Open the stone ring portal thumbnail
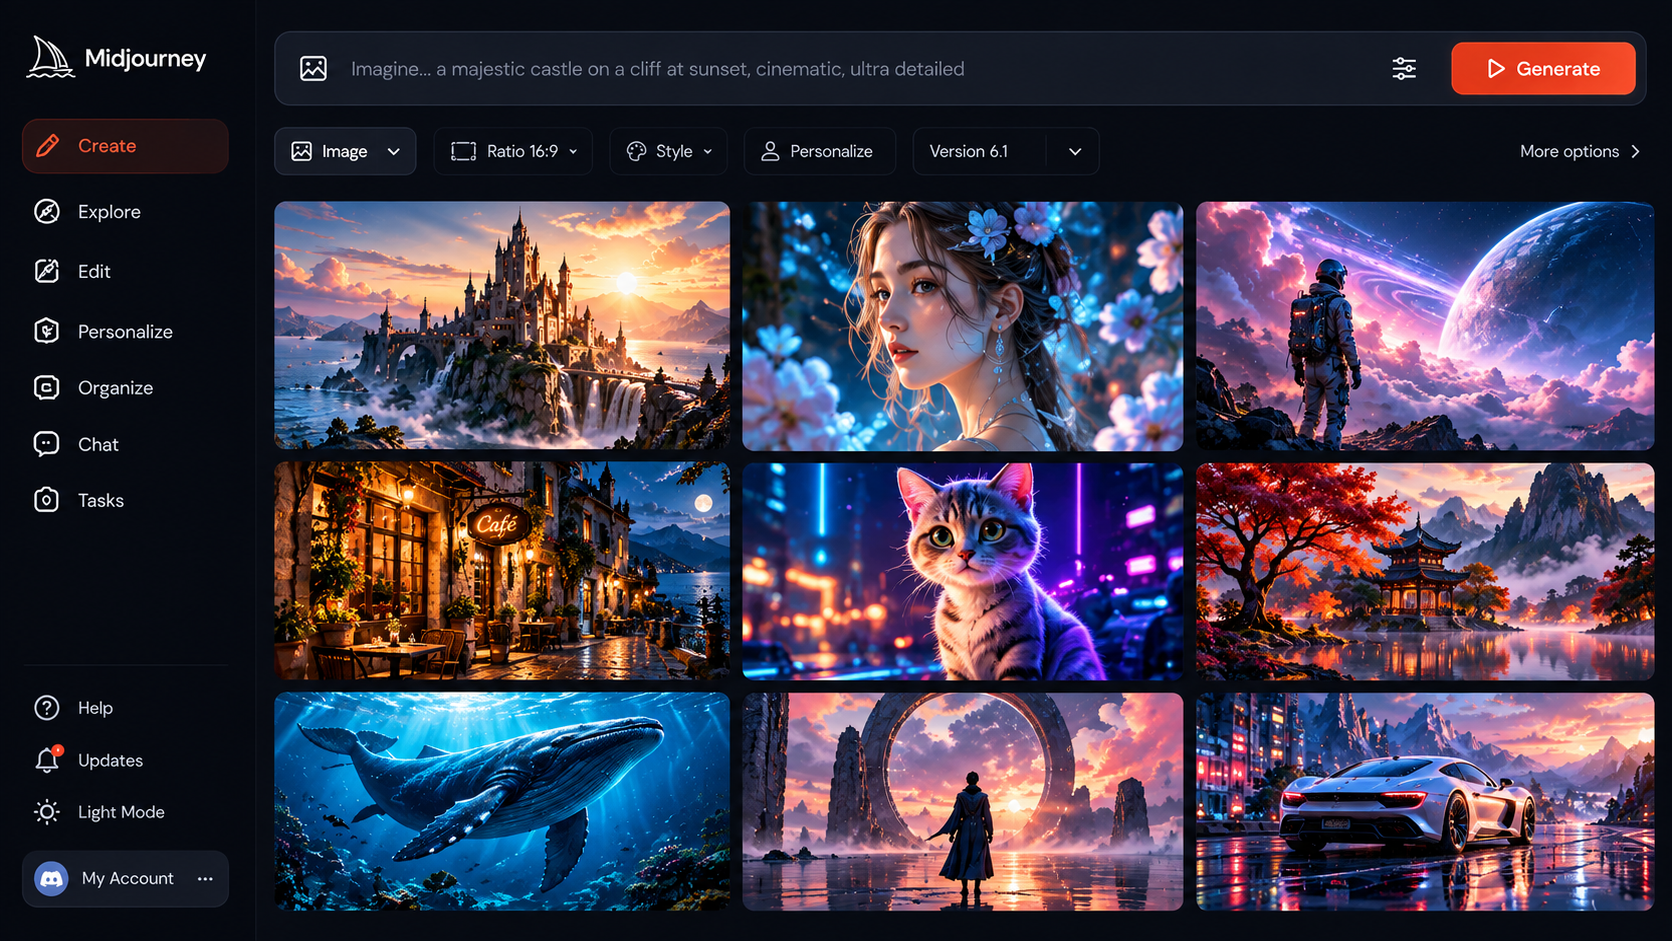This screenshot has height=941, width=1672. (963, 801)
